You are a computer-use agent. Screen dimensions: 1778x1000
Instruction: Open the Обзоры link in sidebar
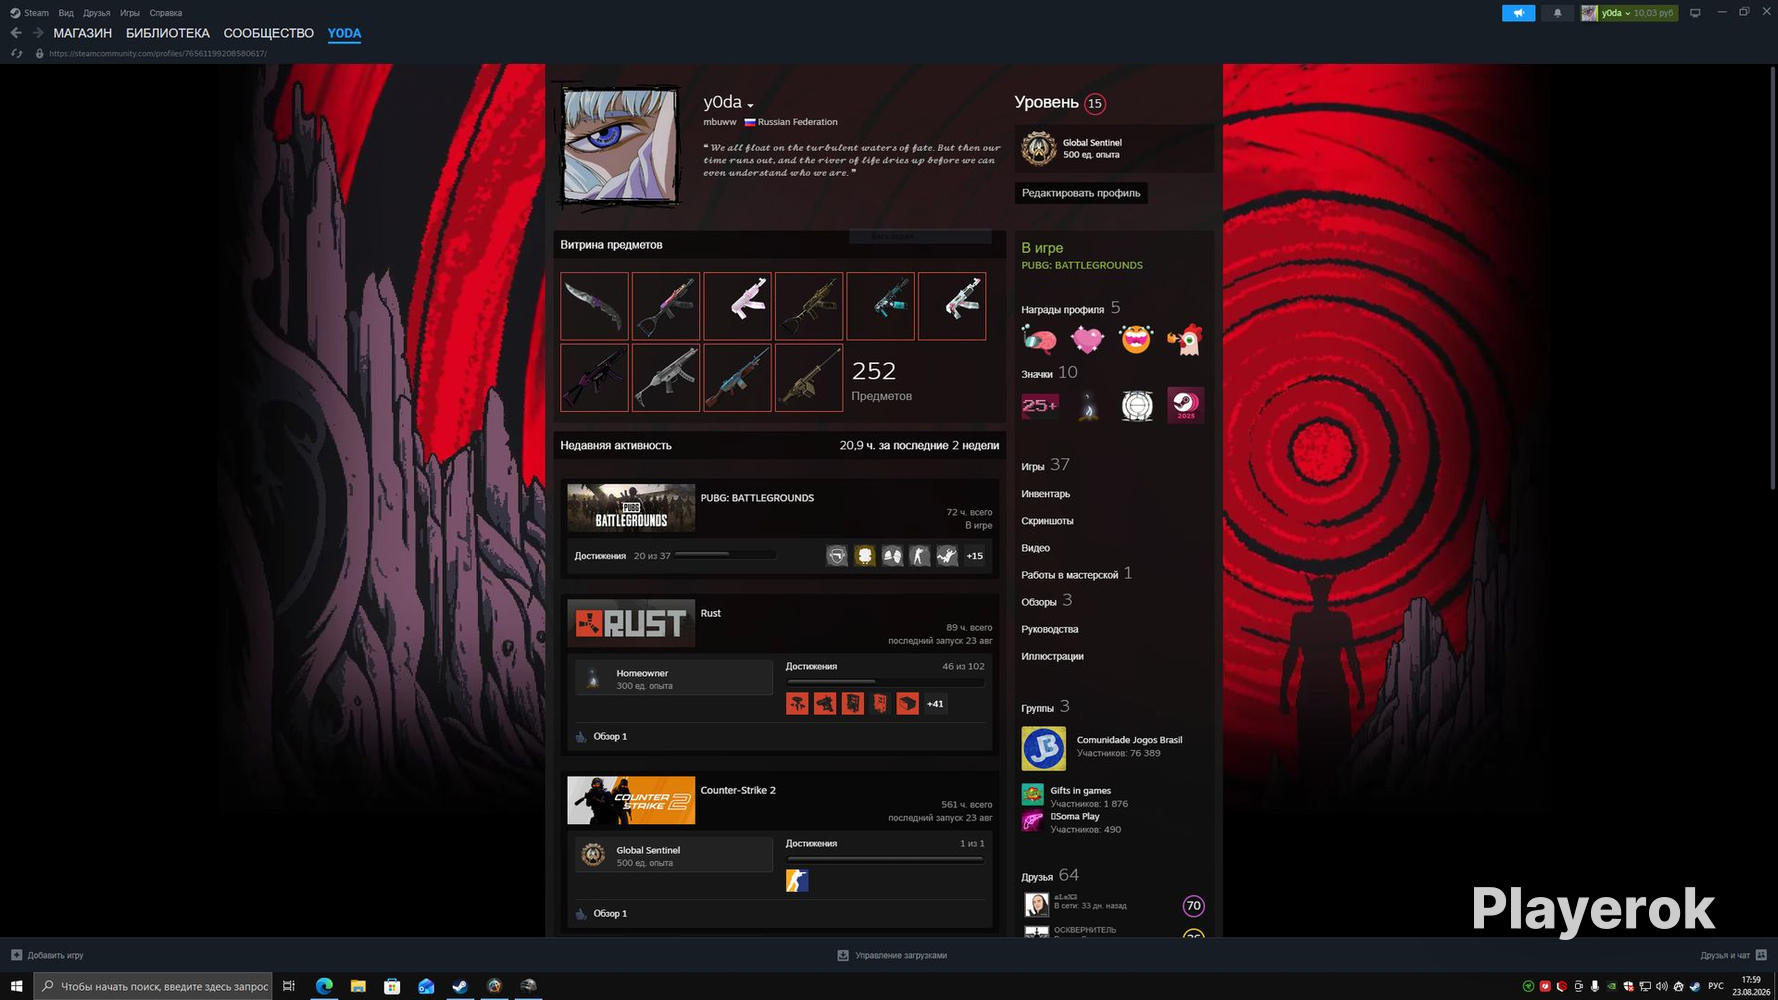click(1039, 602)
